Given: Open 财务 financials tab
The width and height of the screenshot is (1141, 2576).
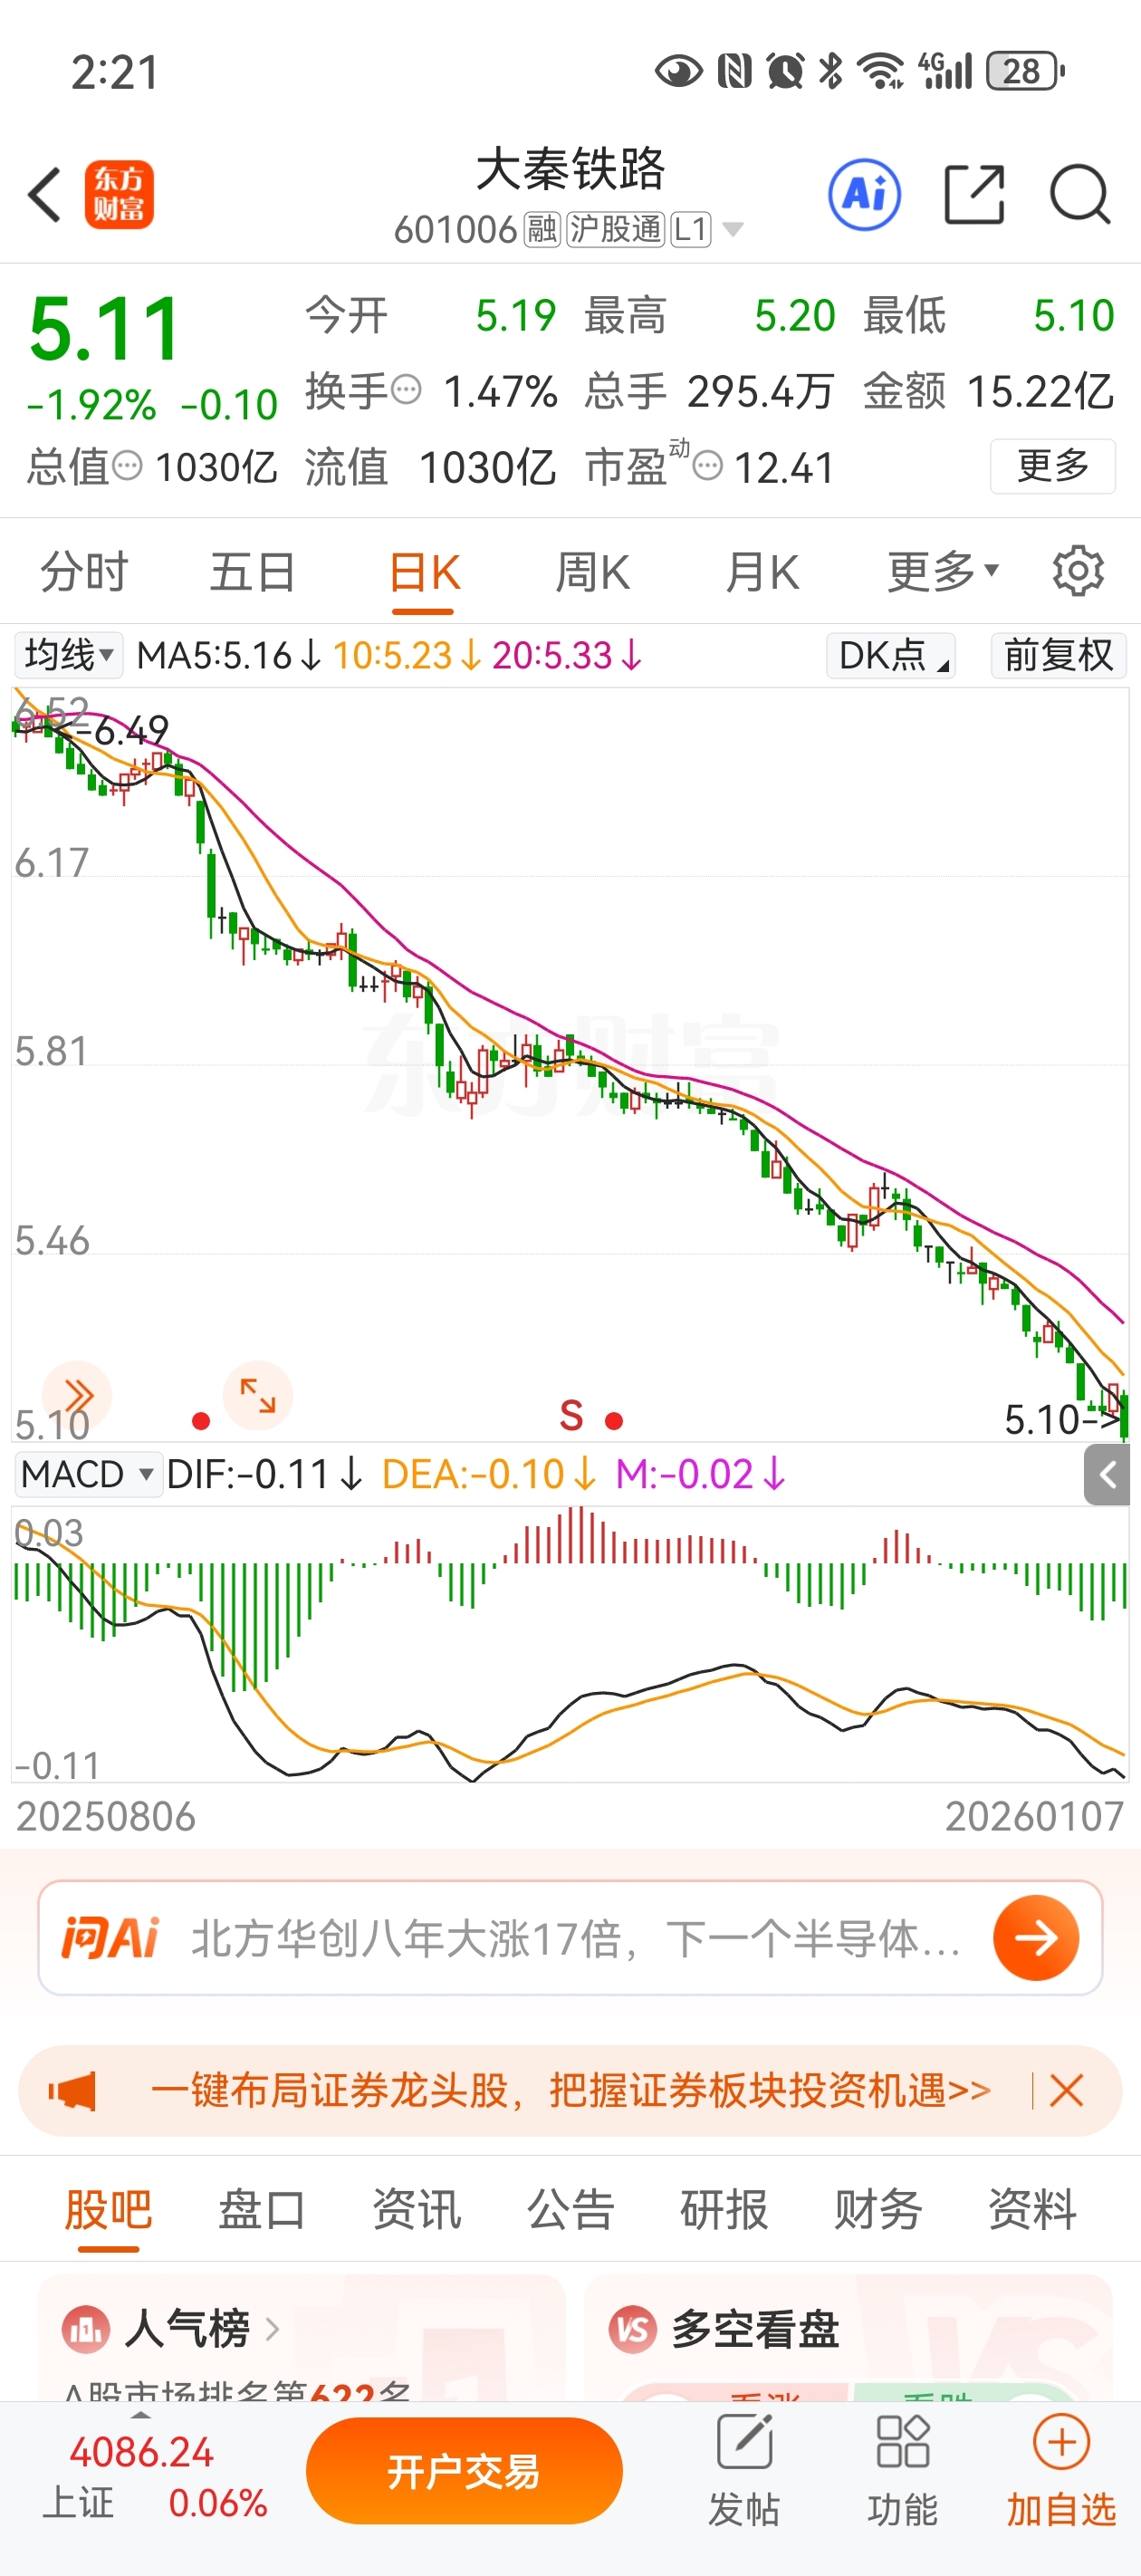Looking at the screenshot, I should coord(878,2210).
